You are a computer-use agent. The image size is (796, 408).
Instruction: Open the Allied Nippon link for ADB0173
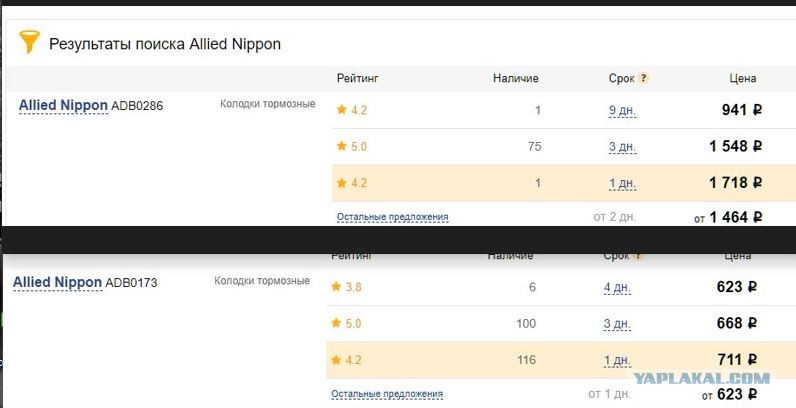[x=57, y=283]
